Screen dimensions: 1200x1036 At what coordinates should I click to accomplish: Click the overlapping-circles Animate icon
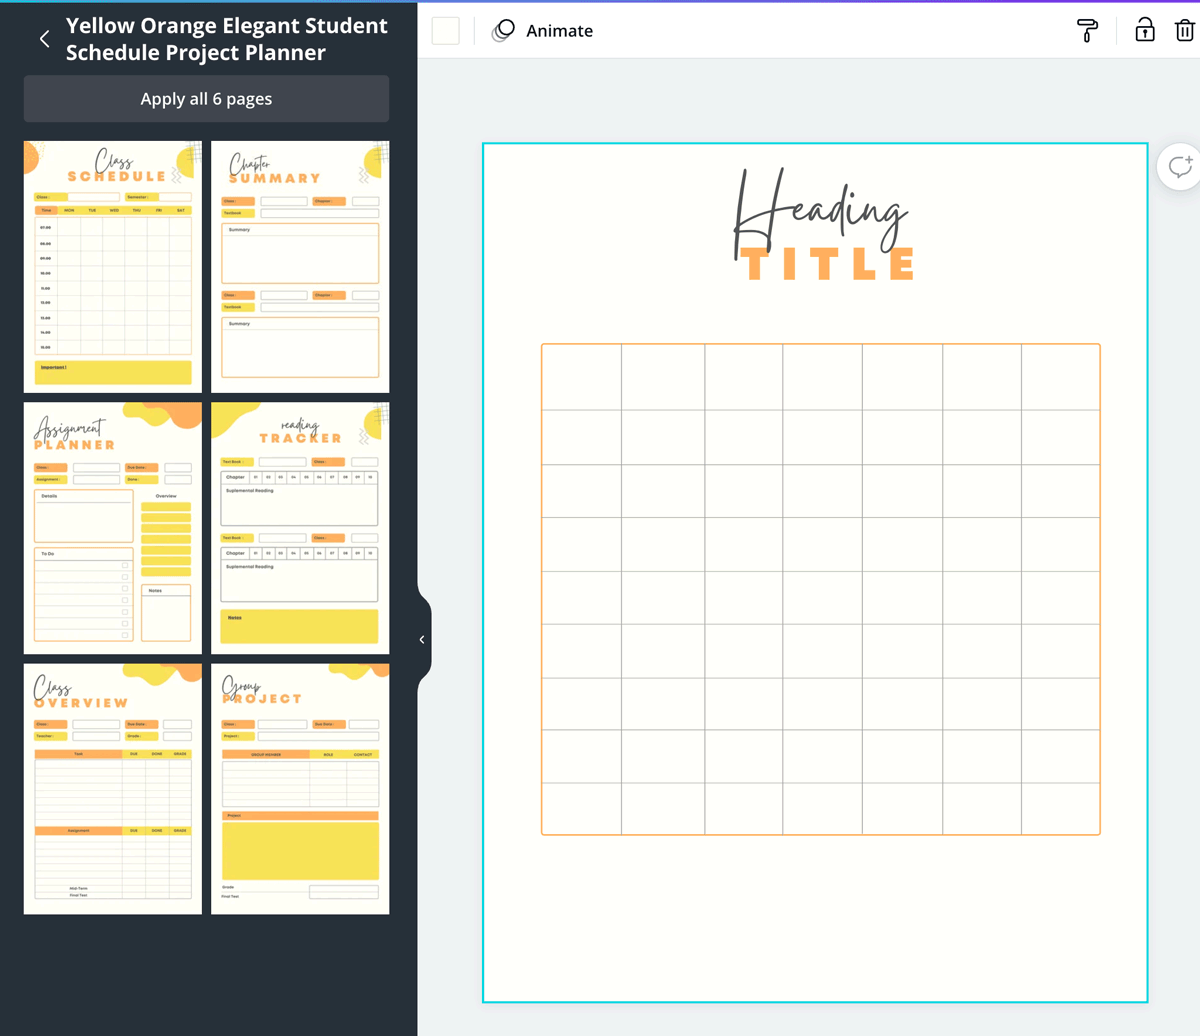pos(503,31)
